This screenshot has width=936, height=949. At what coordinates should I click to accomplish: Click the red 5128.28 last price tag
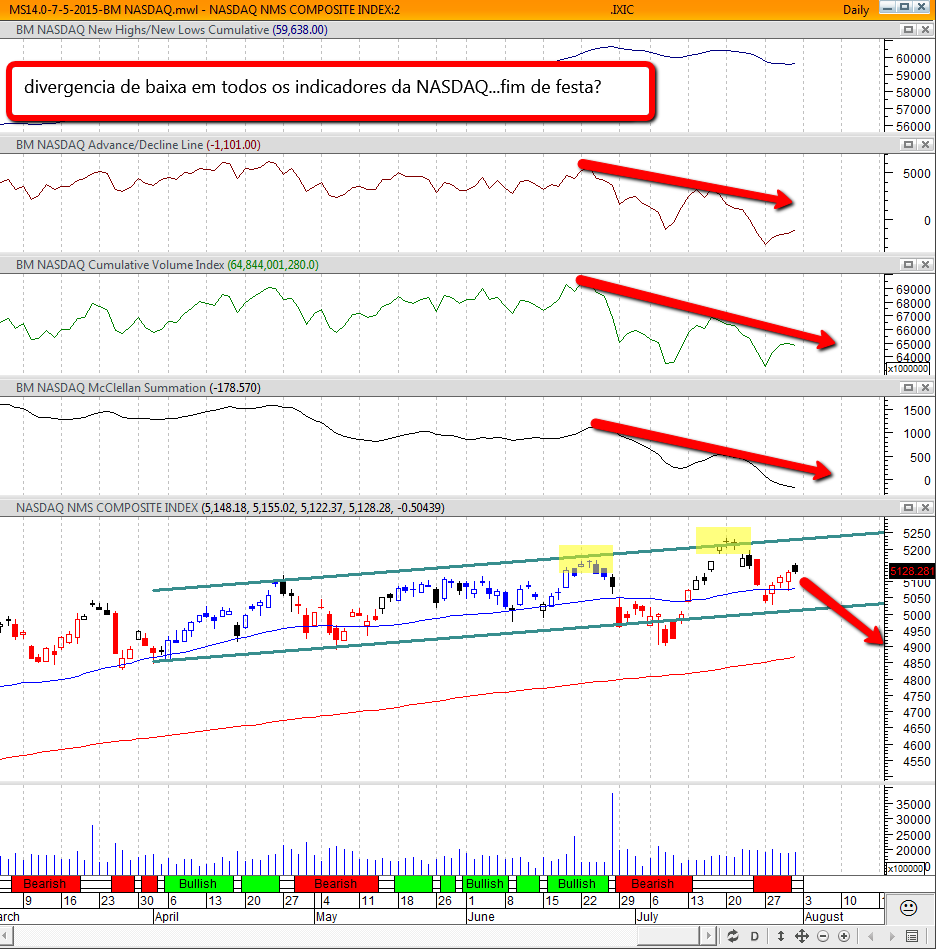point(912,571)
